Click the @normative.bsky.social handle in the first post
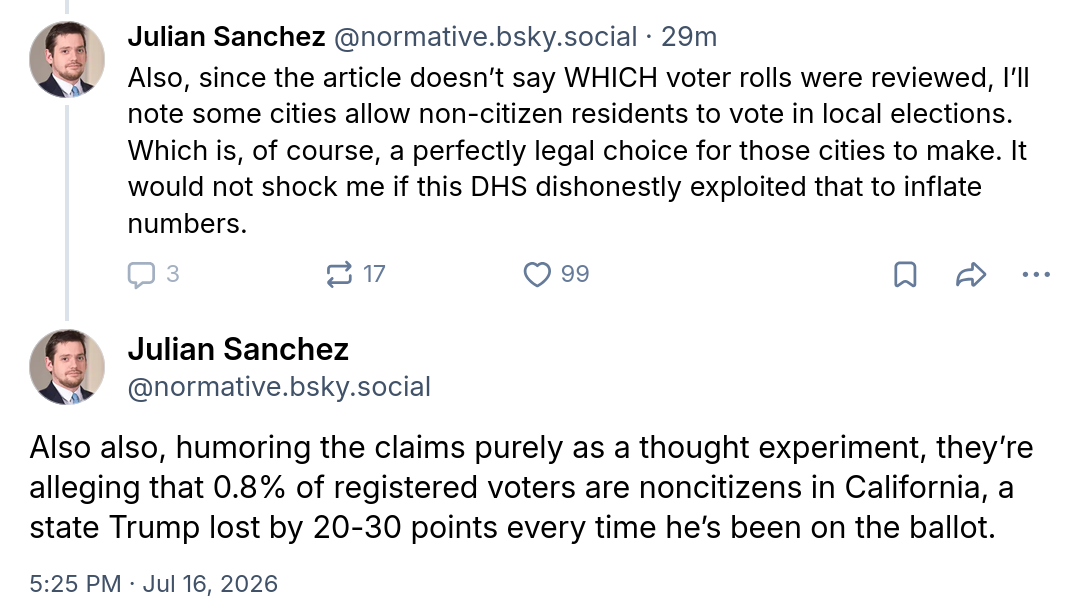 coord(485,37)
